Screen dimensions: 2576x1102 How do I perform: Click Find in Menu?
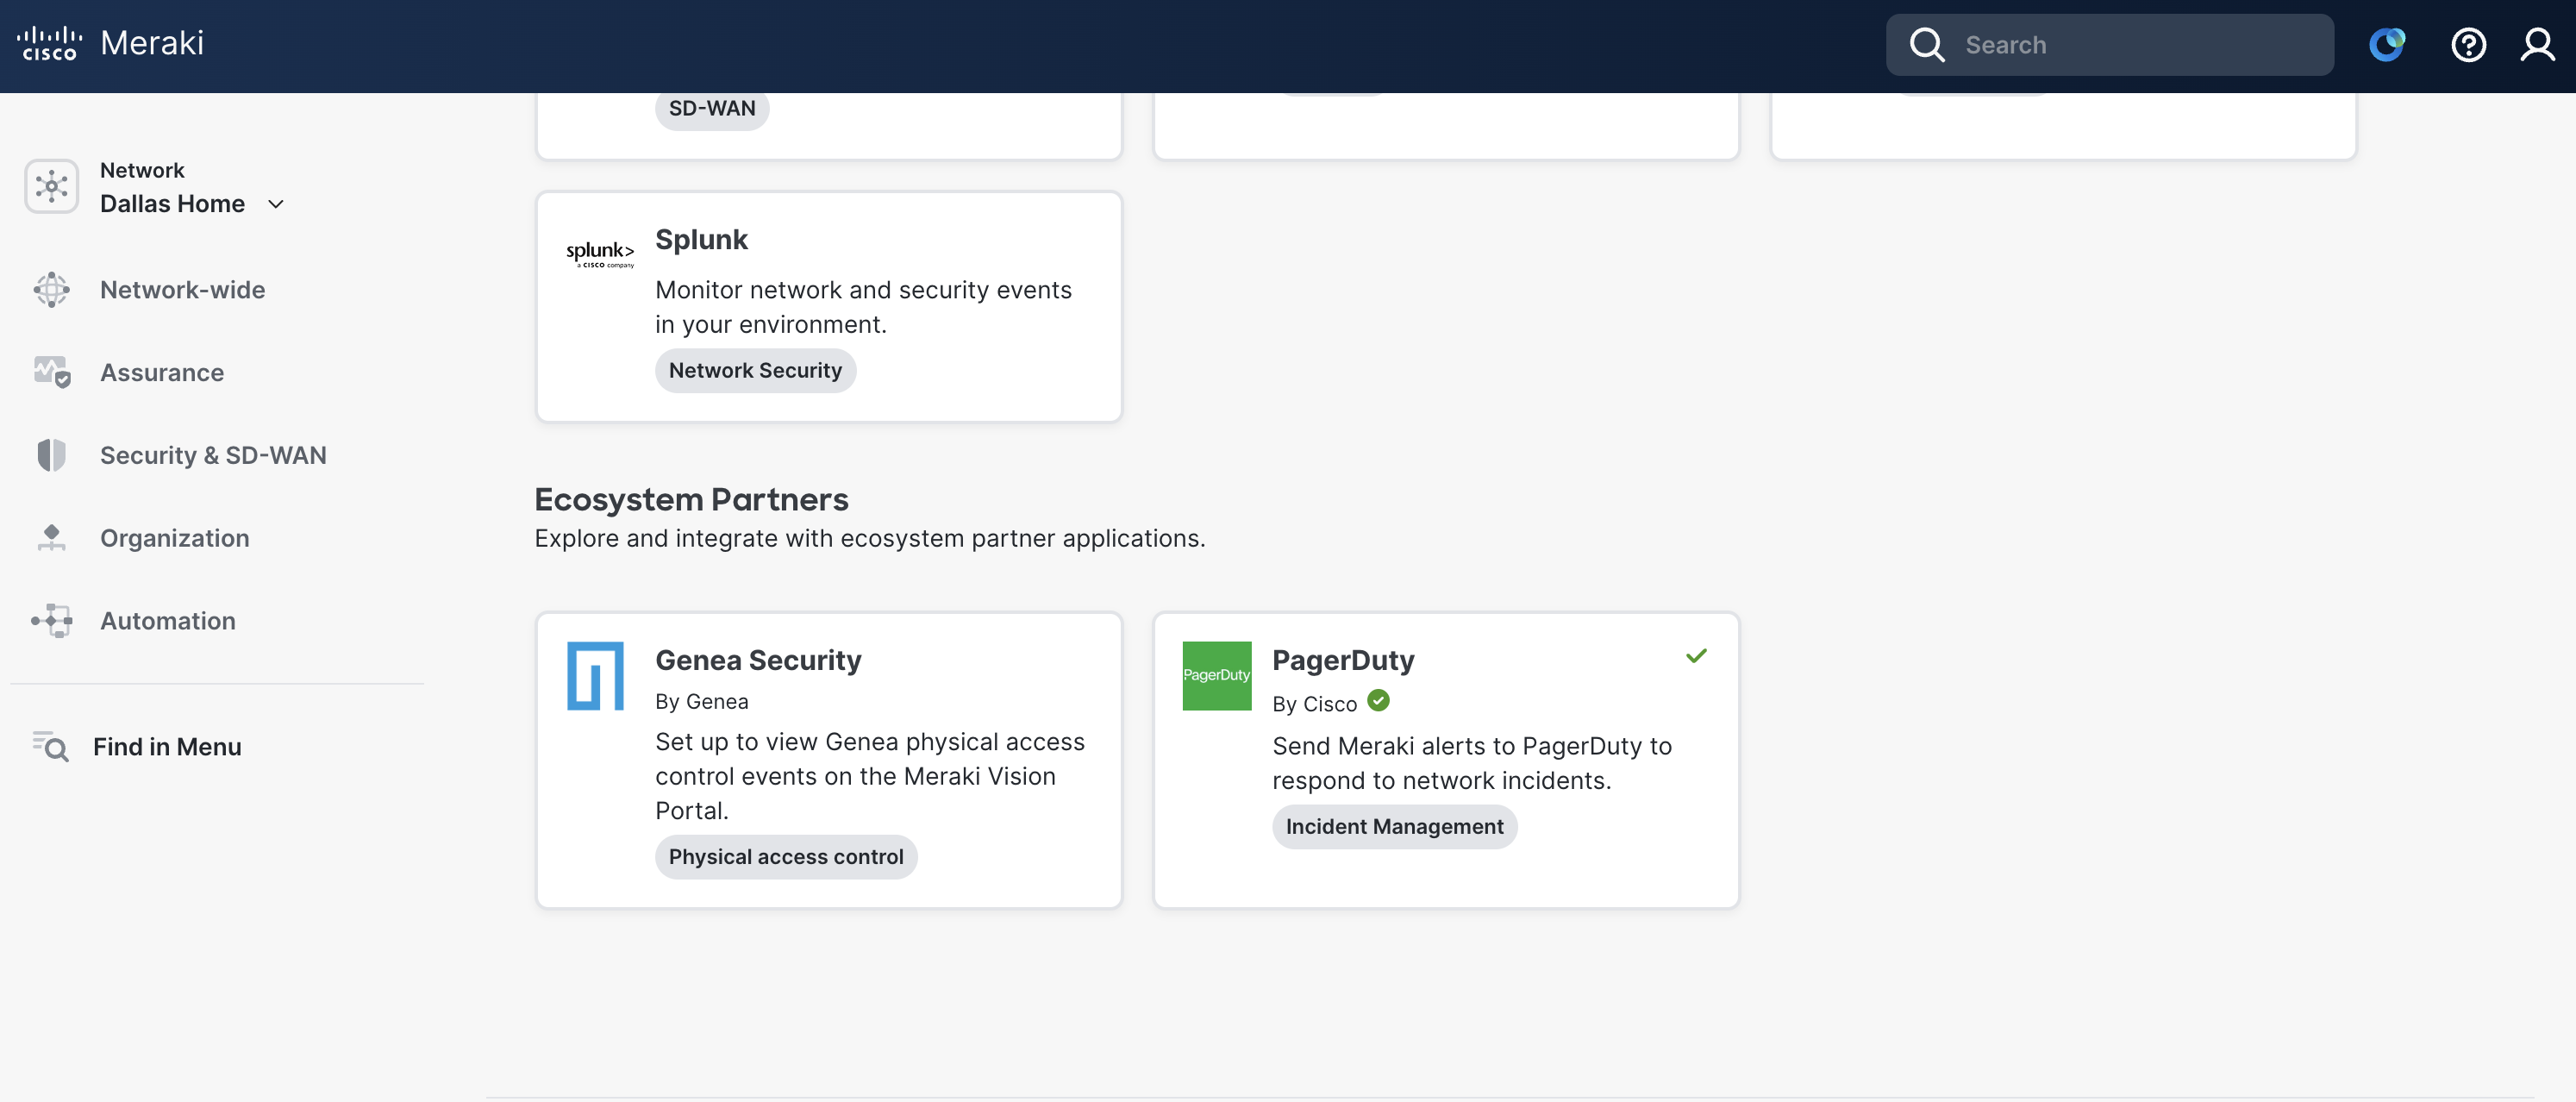point(167,747)
